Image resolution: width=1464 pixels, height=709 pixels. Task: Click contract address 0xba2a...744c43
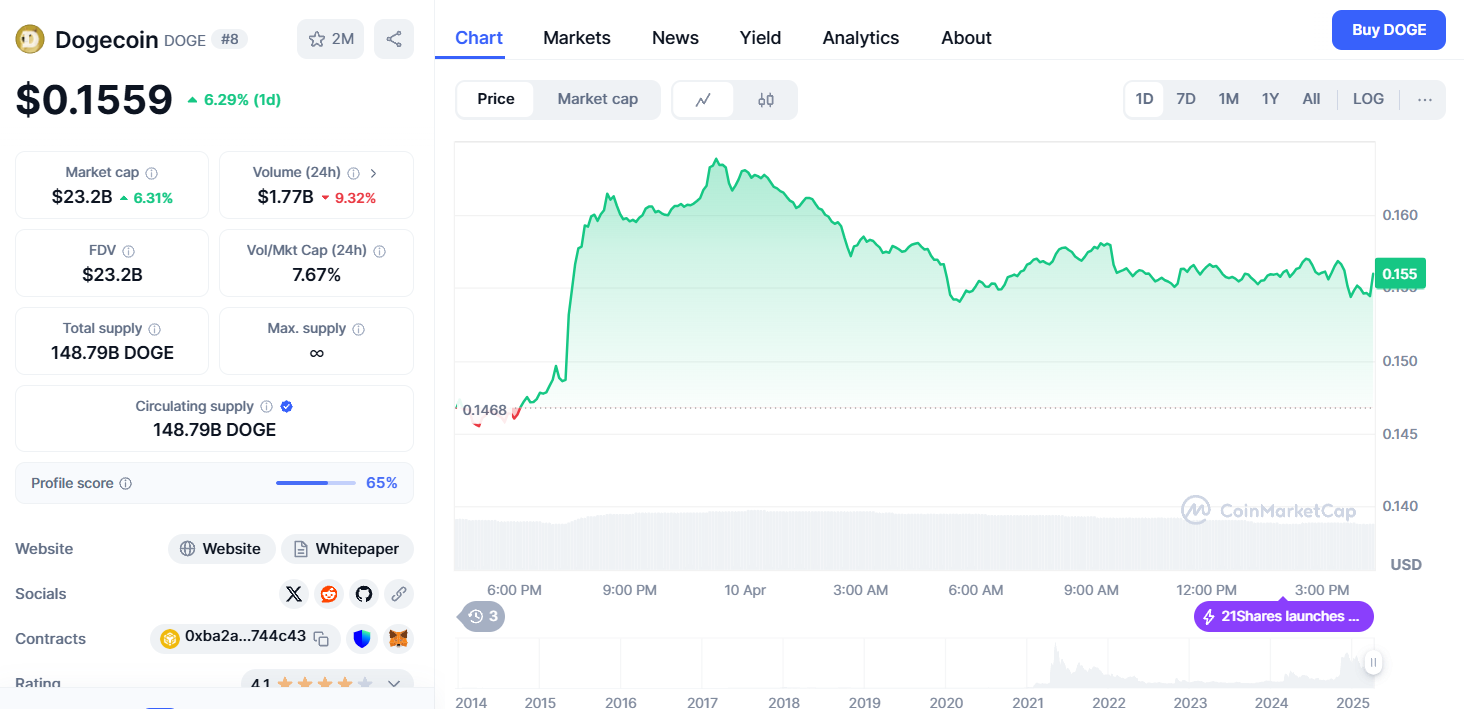point(245,637)
